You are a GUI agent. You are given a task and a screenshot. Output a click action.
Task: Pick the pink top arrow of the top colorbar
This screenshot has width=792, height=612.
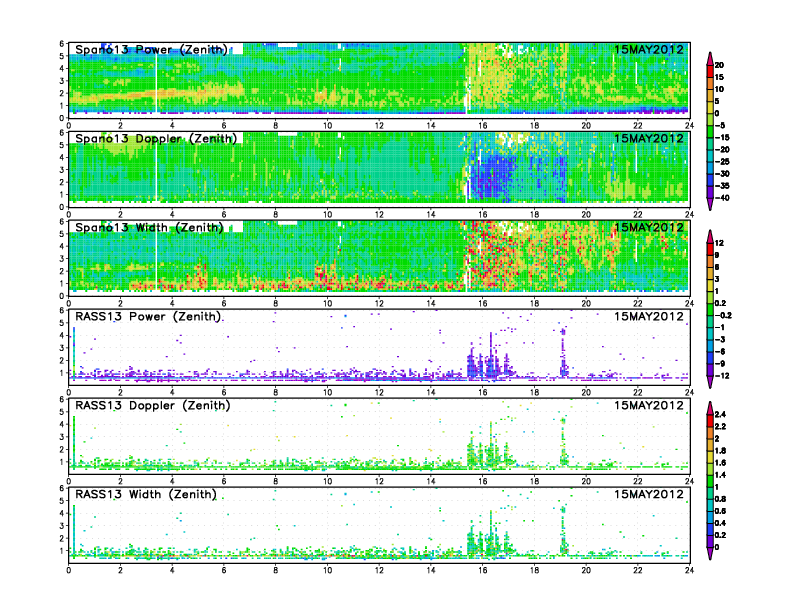pyautogui.click(x=710, y=58)
